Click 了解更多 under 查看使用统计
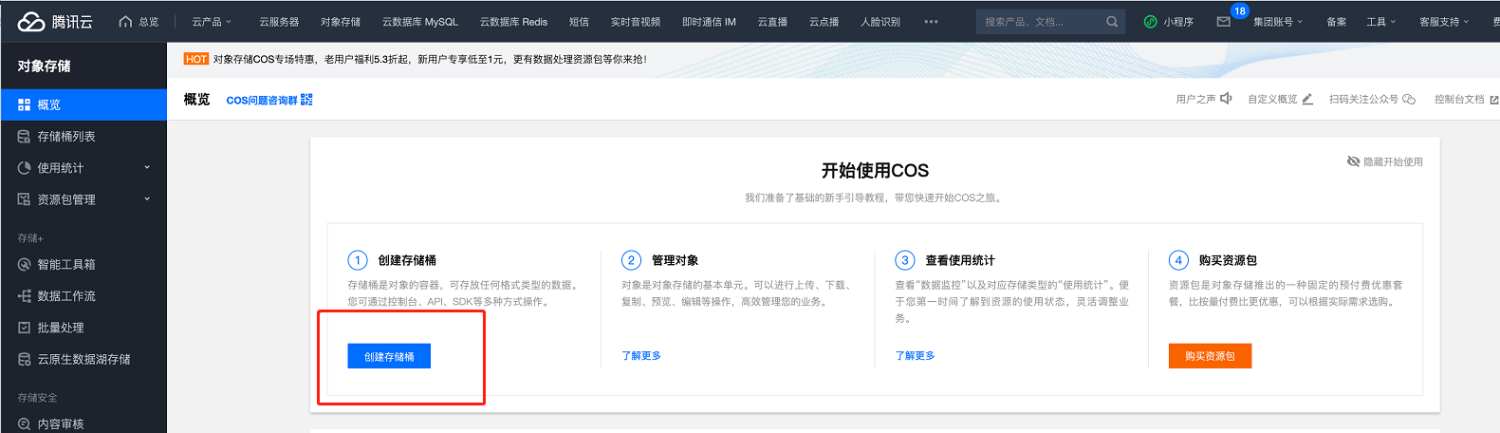The height and width of the screenshot is (433, 1500). tap(915, 355)
